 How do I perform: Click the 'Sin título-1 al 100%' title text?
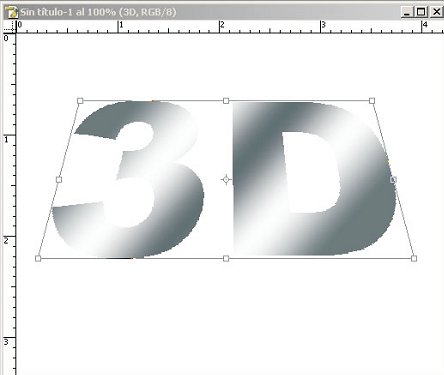click(x=68, y=12)
